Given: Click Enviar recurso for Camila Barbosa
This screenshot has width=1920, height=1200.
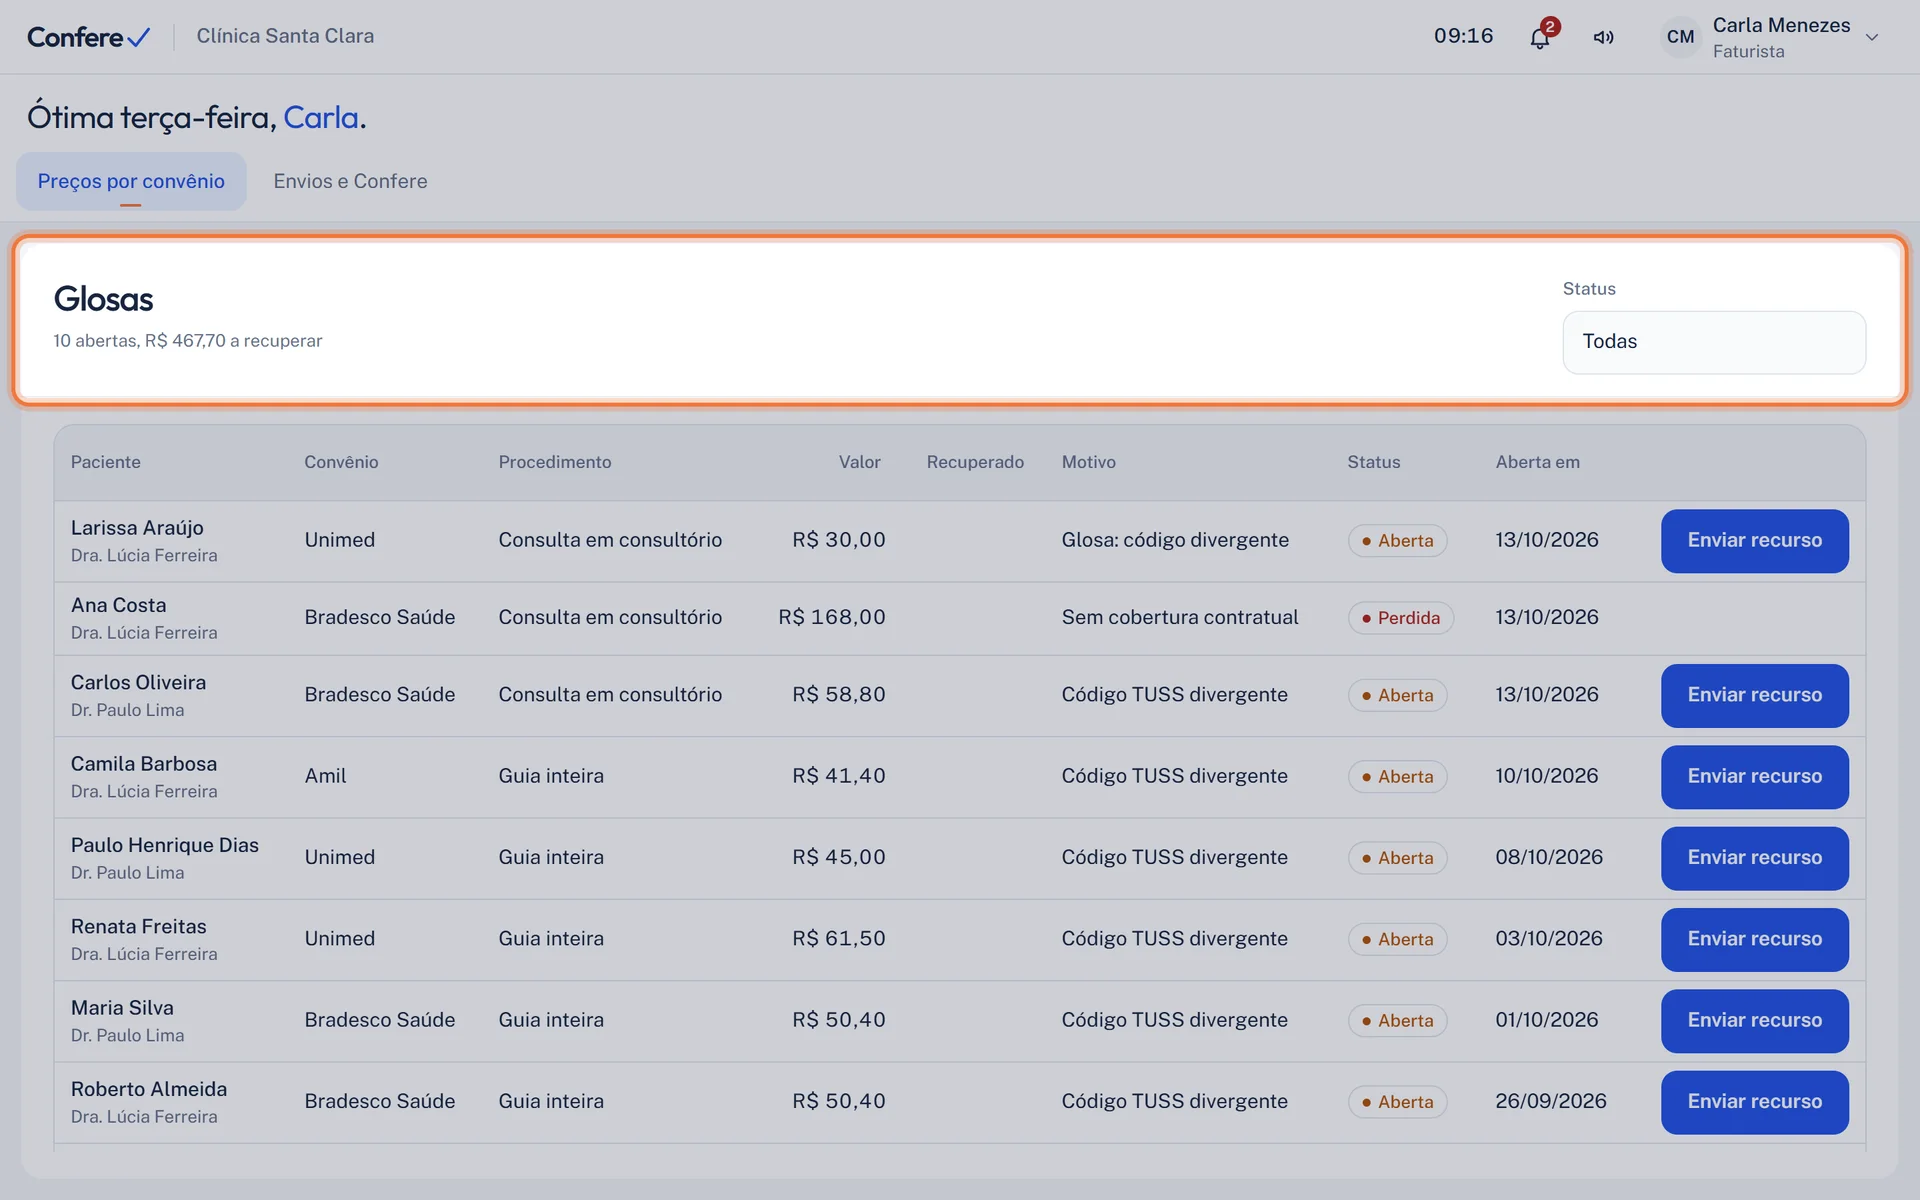Looking at the screenshot, I should pos(1754,777).
